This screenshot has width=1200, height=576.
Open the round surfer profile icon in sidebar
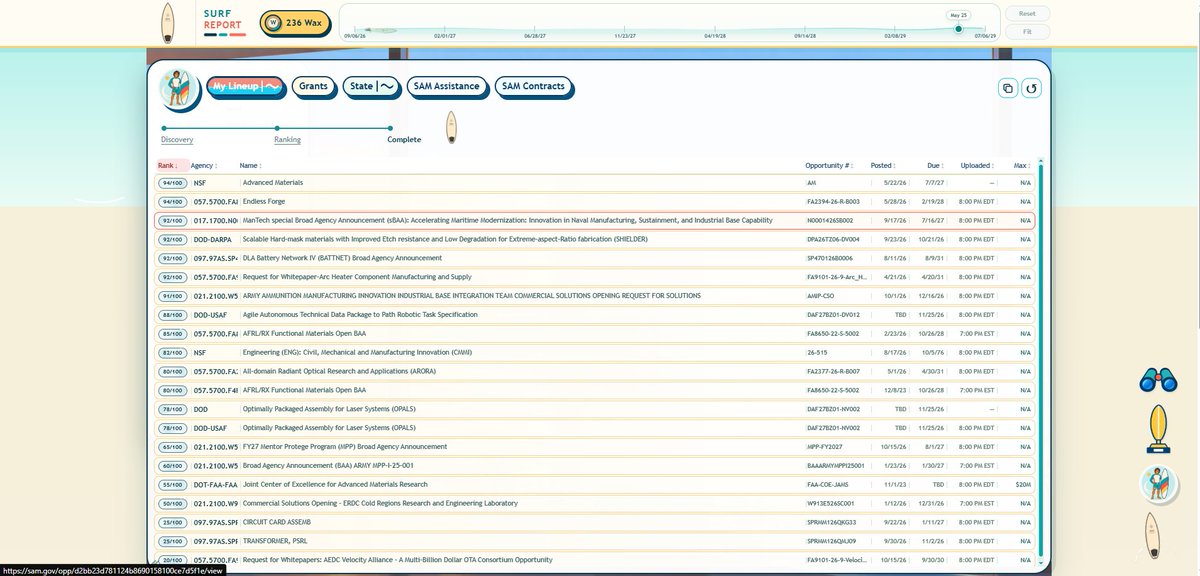[x=1159, y=484]
